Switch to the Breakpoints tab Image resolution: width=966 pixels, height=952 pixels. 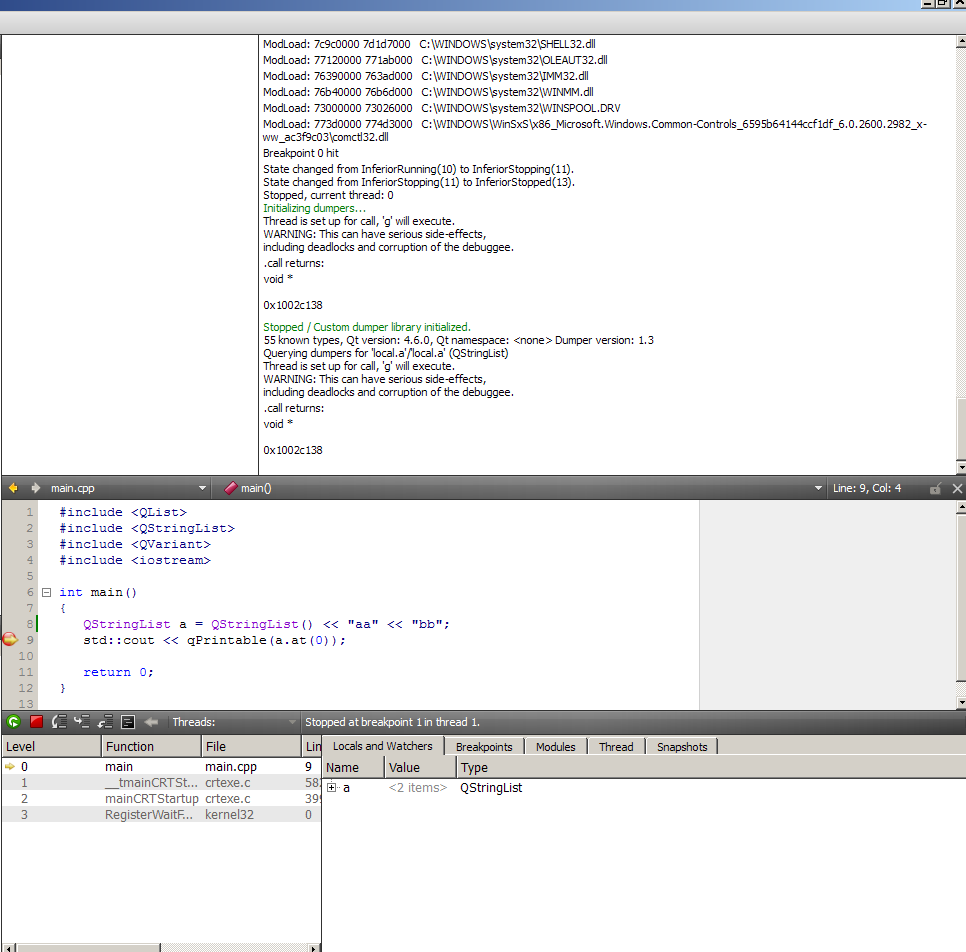click(x=484, y=747)
